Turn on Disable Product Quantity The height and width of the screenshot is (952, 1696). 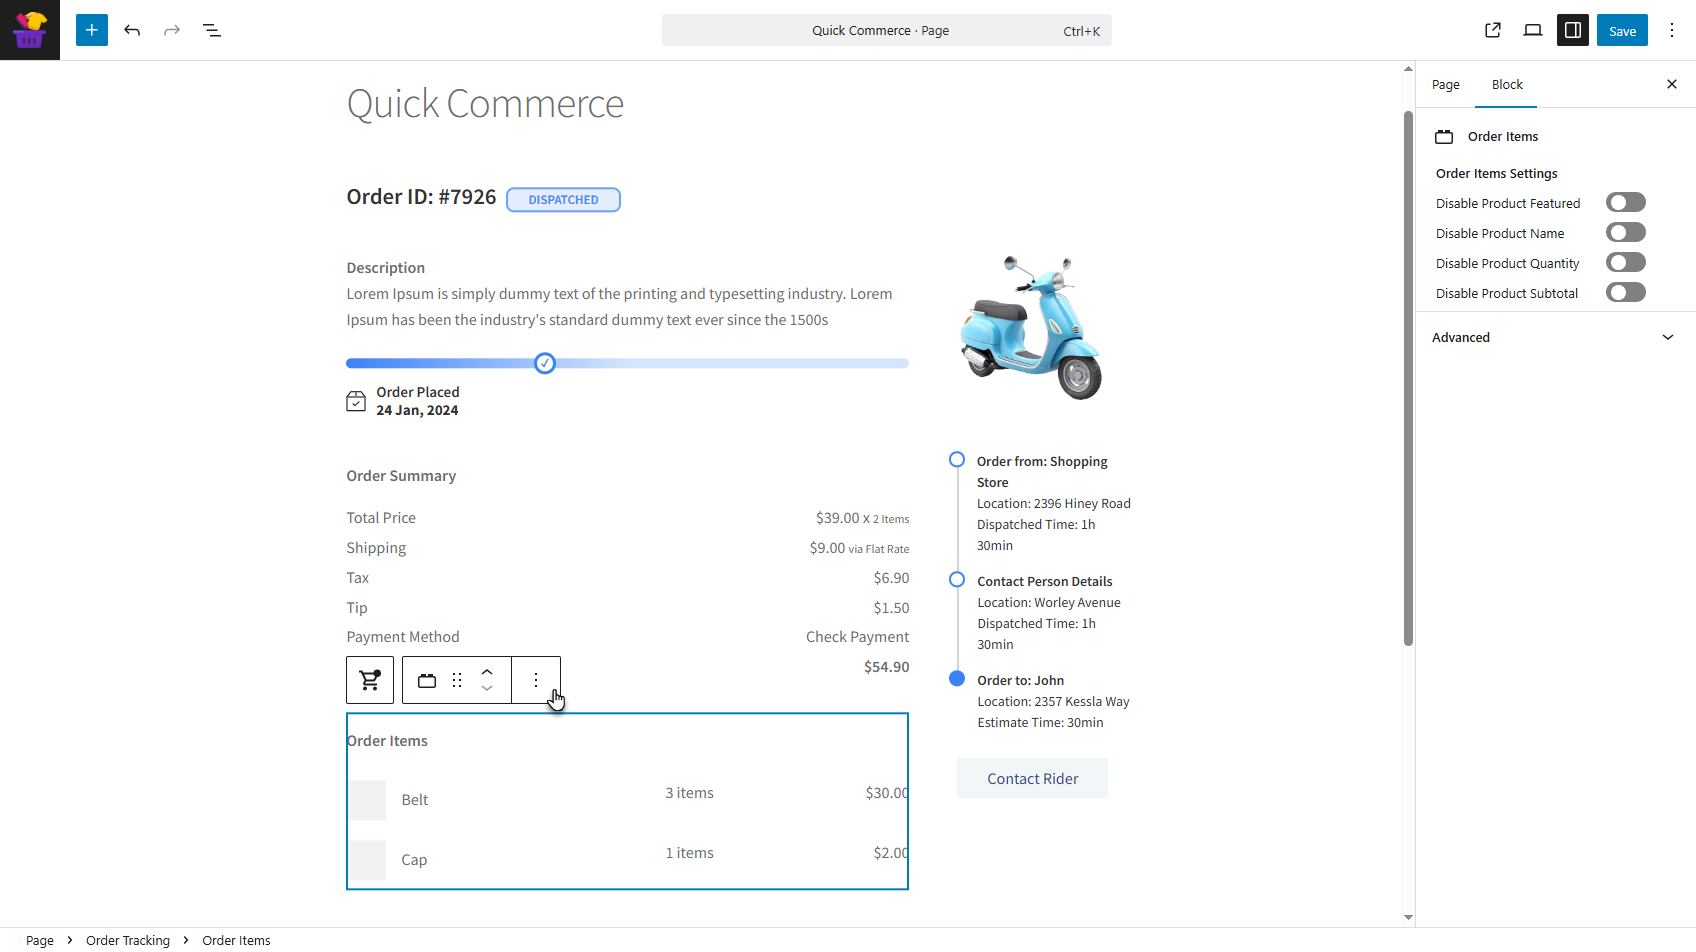[1625, 263]
